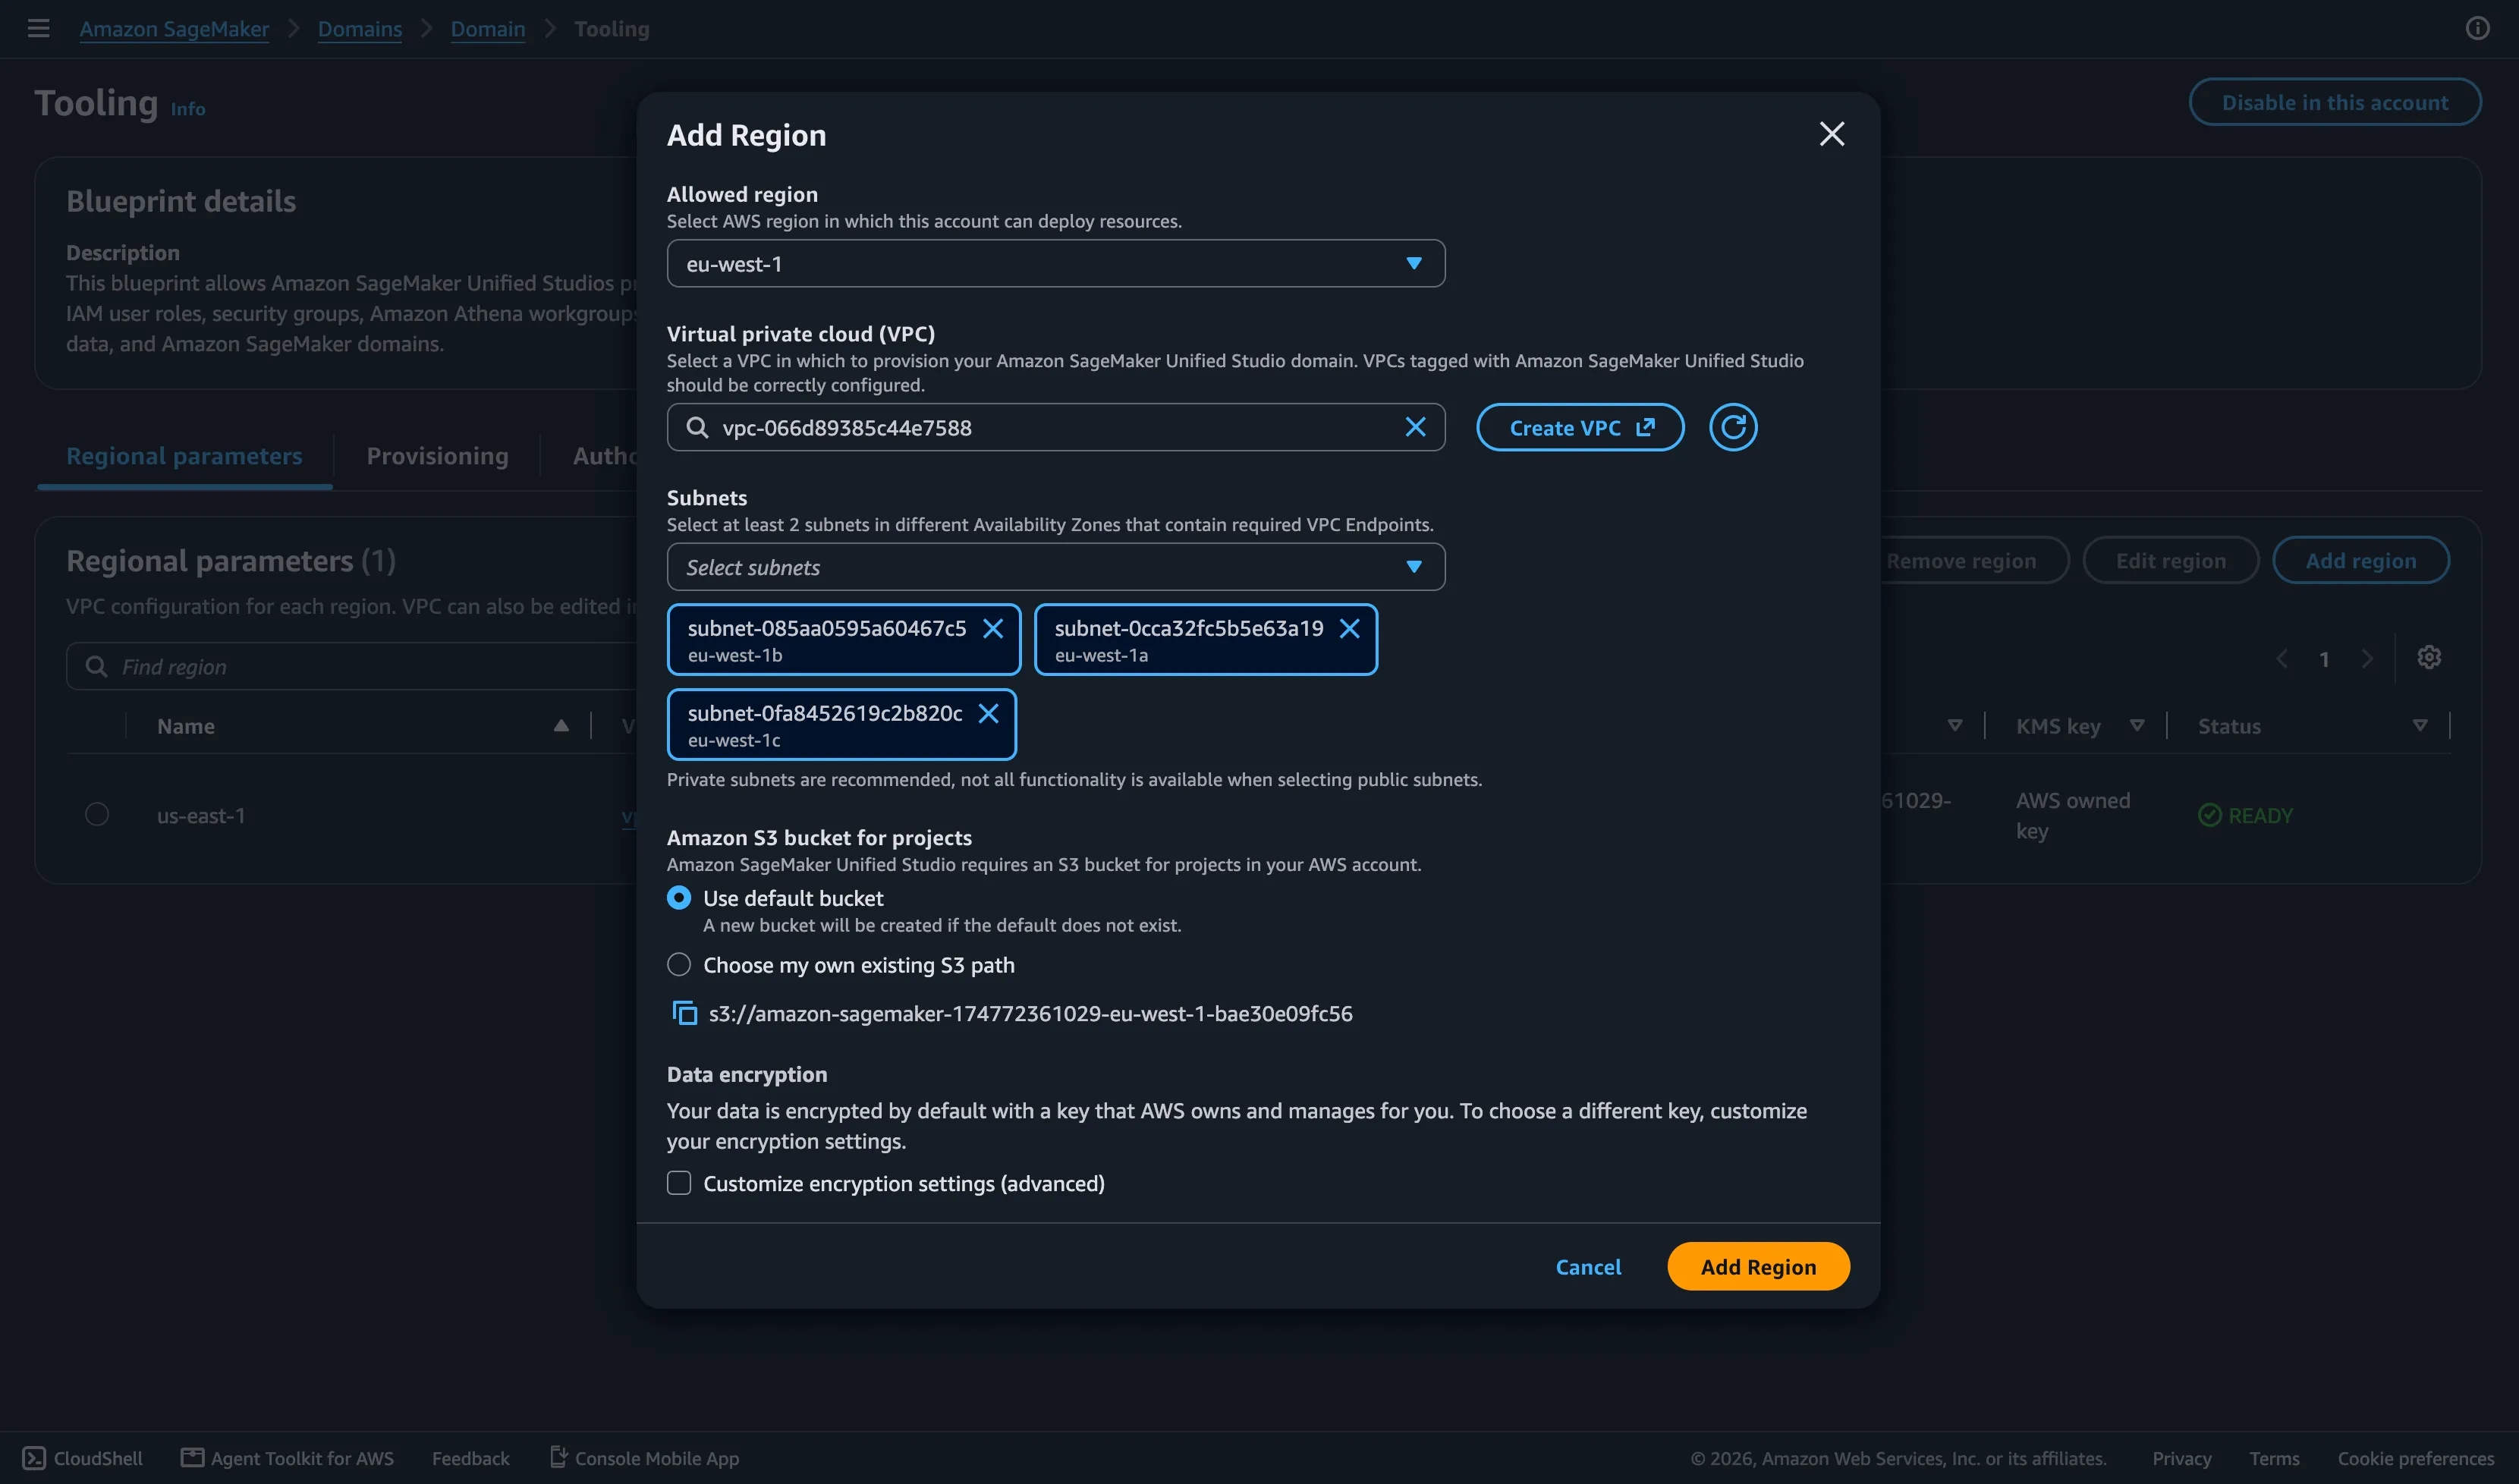Image resolution: width=2519 pixels, height=1484 pixels.
Task: Click the AWS owned key cell
Action: tap(2072, 815)
